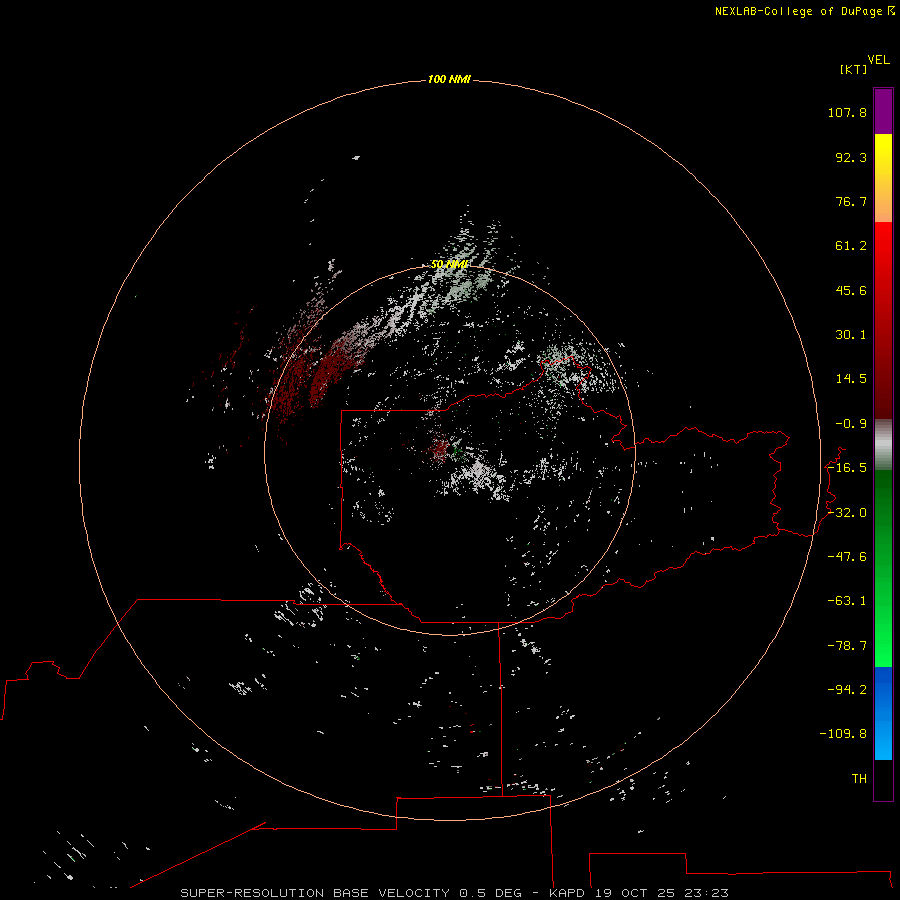Viewport: 900px width, 900px height.
Task: Click the -109.8 velocity scale value
Action: pyautogui.click(x=843, y=734)
